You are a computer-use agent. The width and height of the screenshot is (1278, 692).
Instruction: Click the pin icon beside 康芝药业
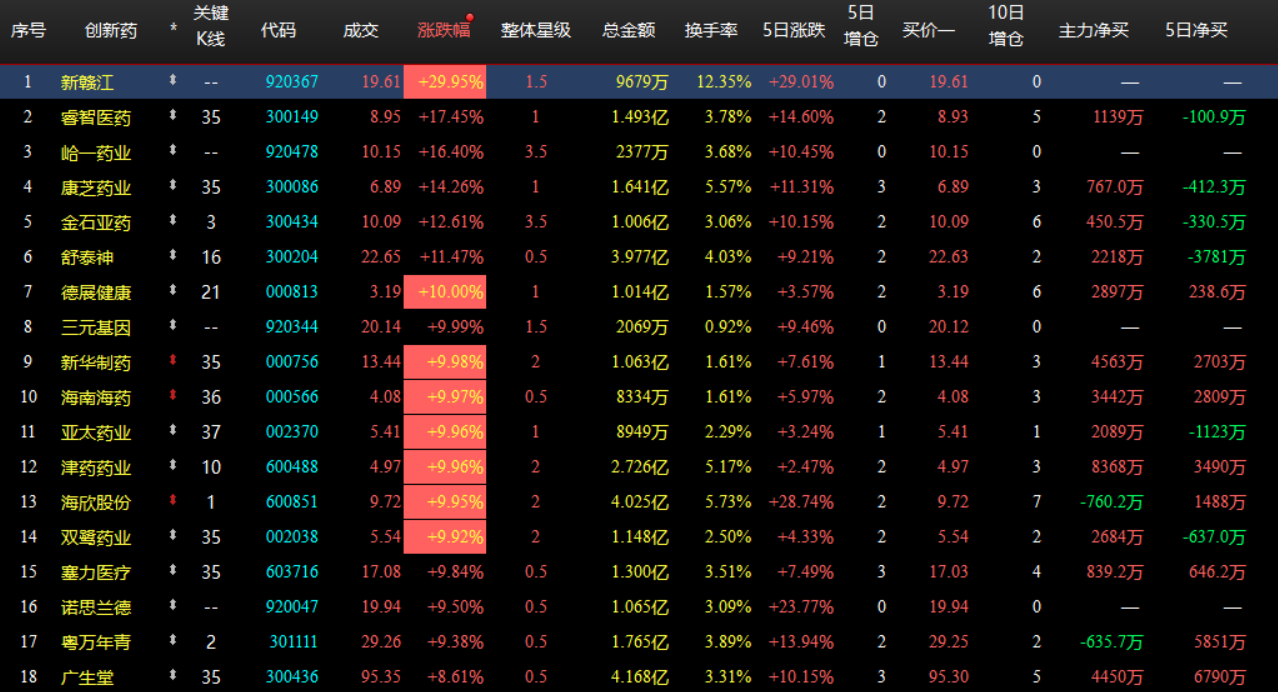point(173,186)
